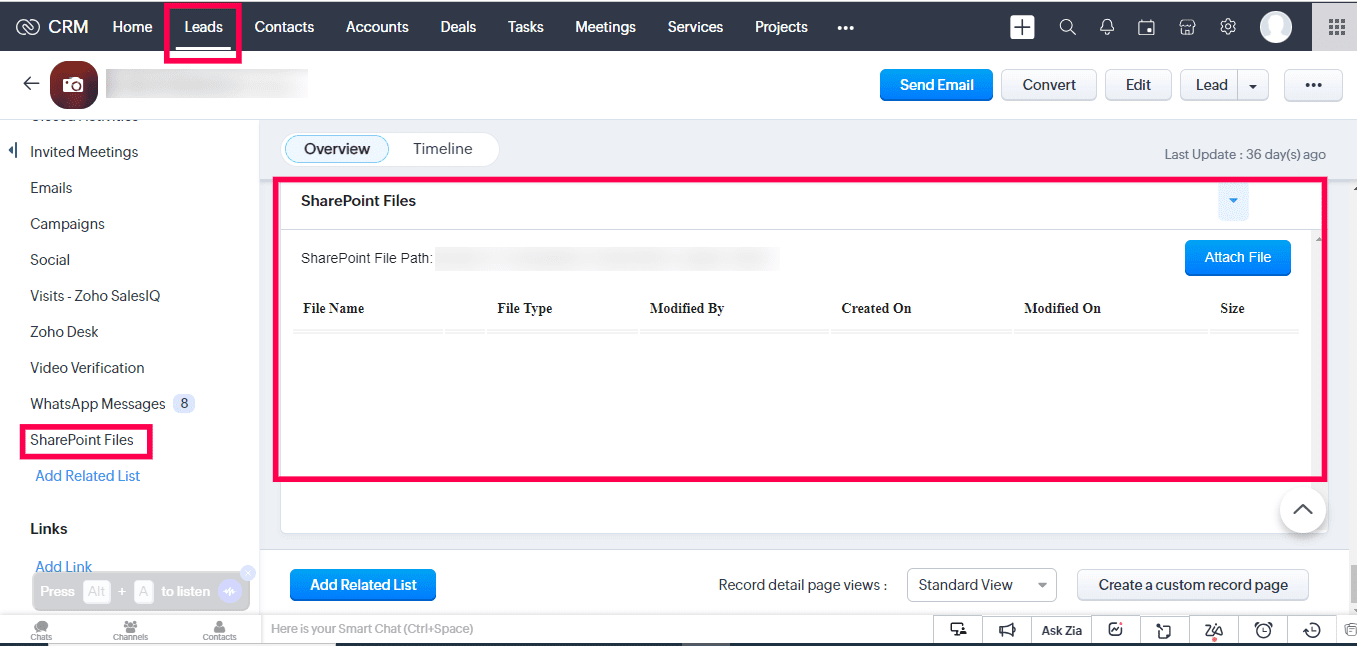Jump to Video Verification related list

(x=87, y=368)
